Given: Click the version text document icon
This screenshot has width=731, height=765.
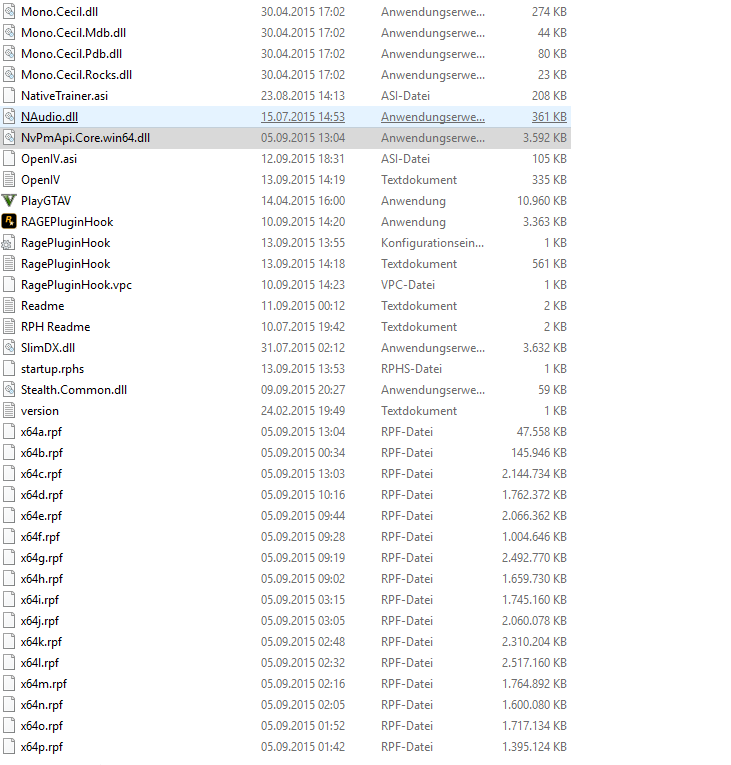Looking at the screenshot, I should coord(9,410).
